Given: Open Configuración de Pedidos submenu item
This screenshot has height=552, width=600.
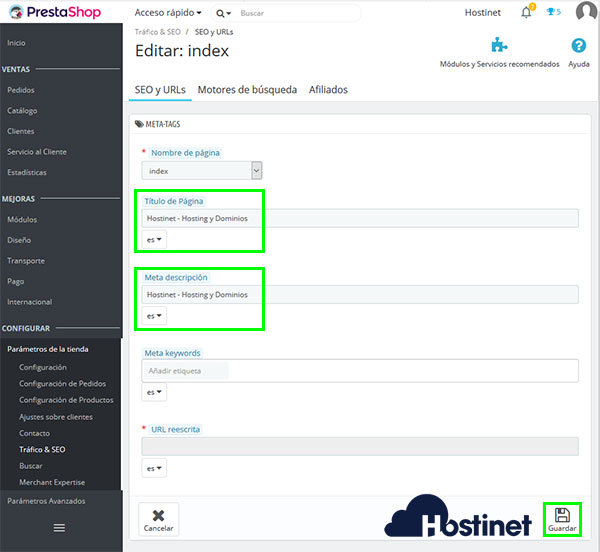Looking at the screenshot, I should (x=63, y=384).
